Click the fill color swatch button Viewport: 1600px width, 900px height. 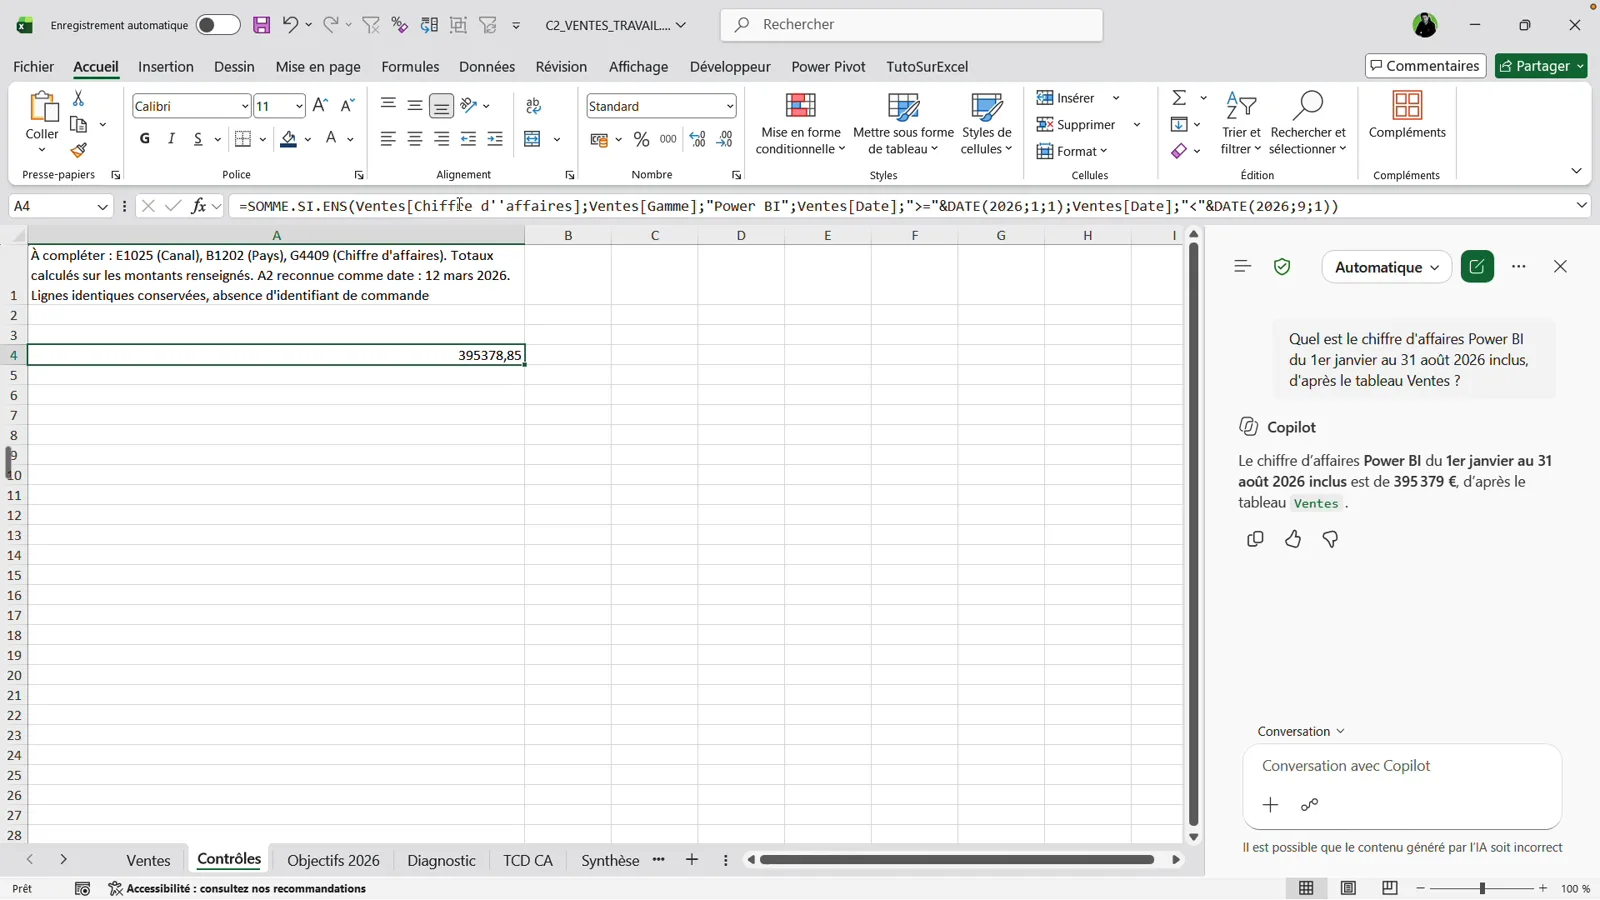click(288, 140)
